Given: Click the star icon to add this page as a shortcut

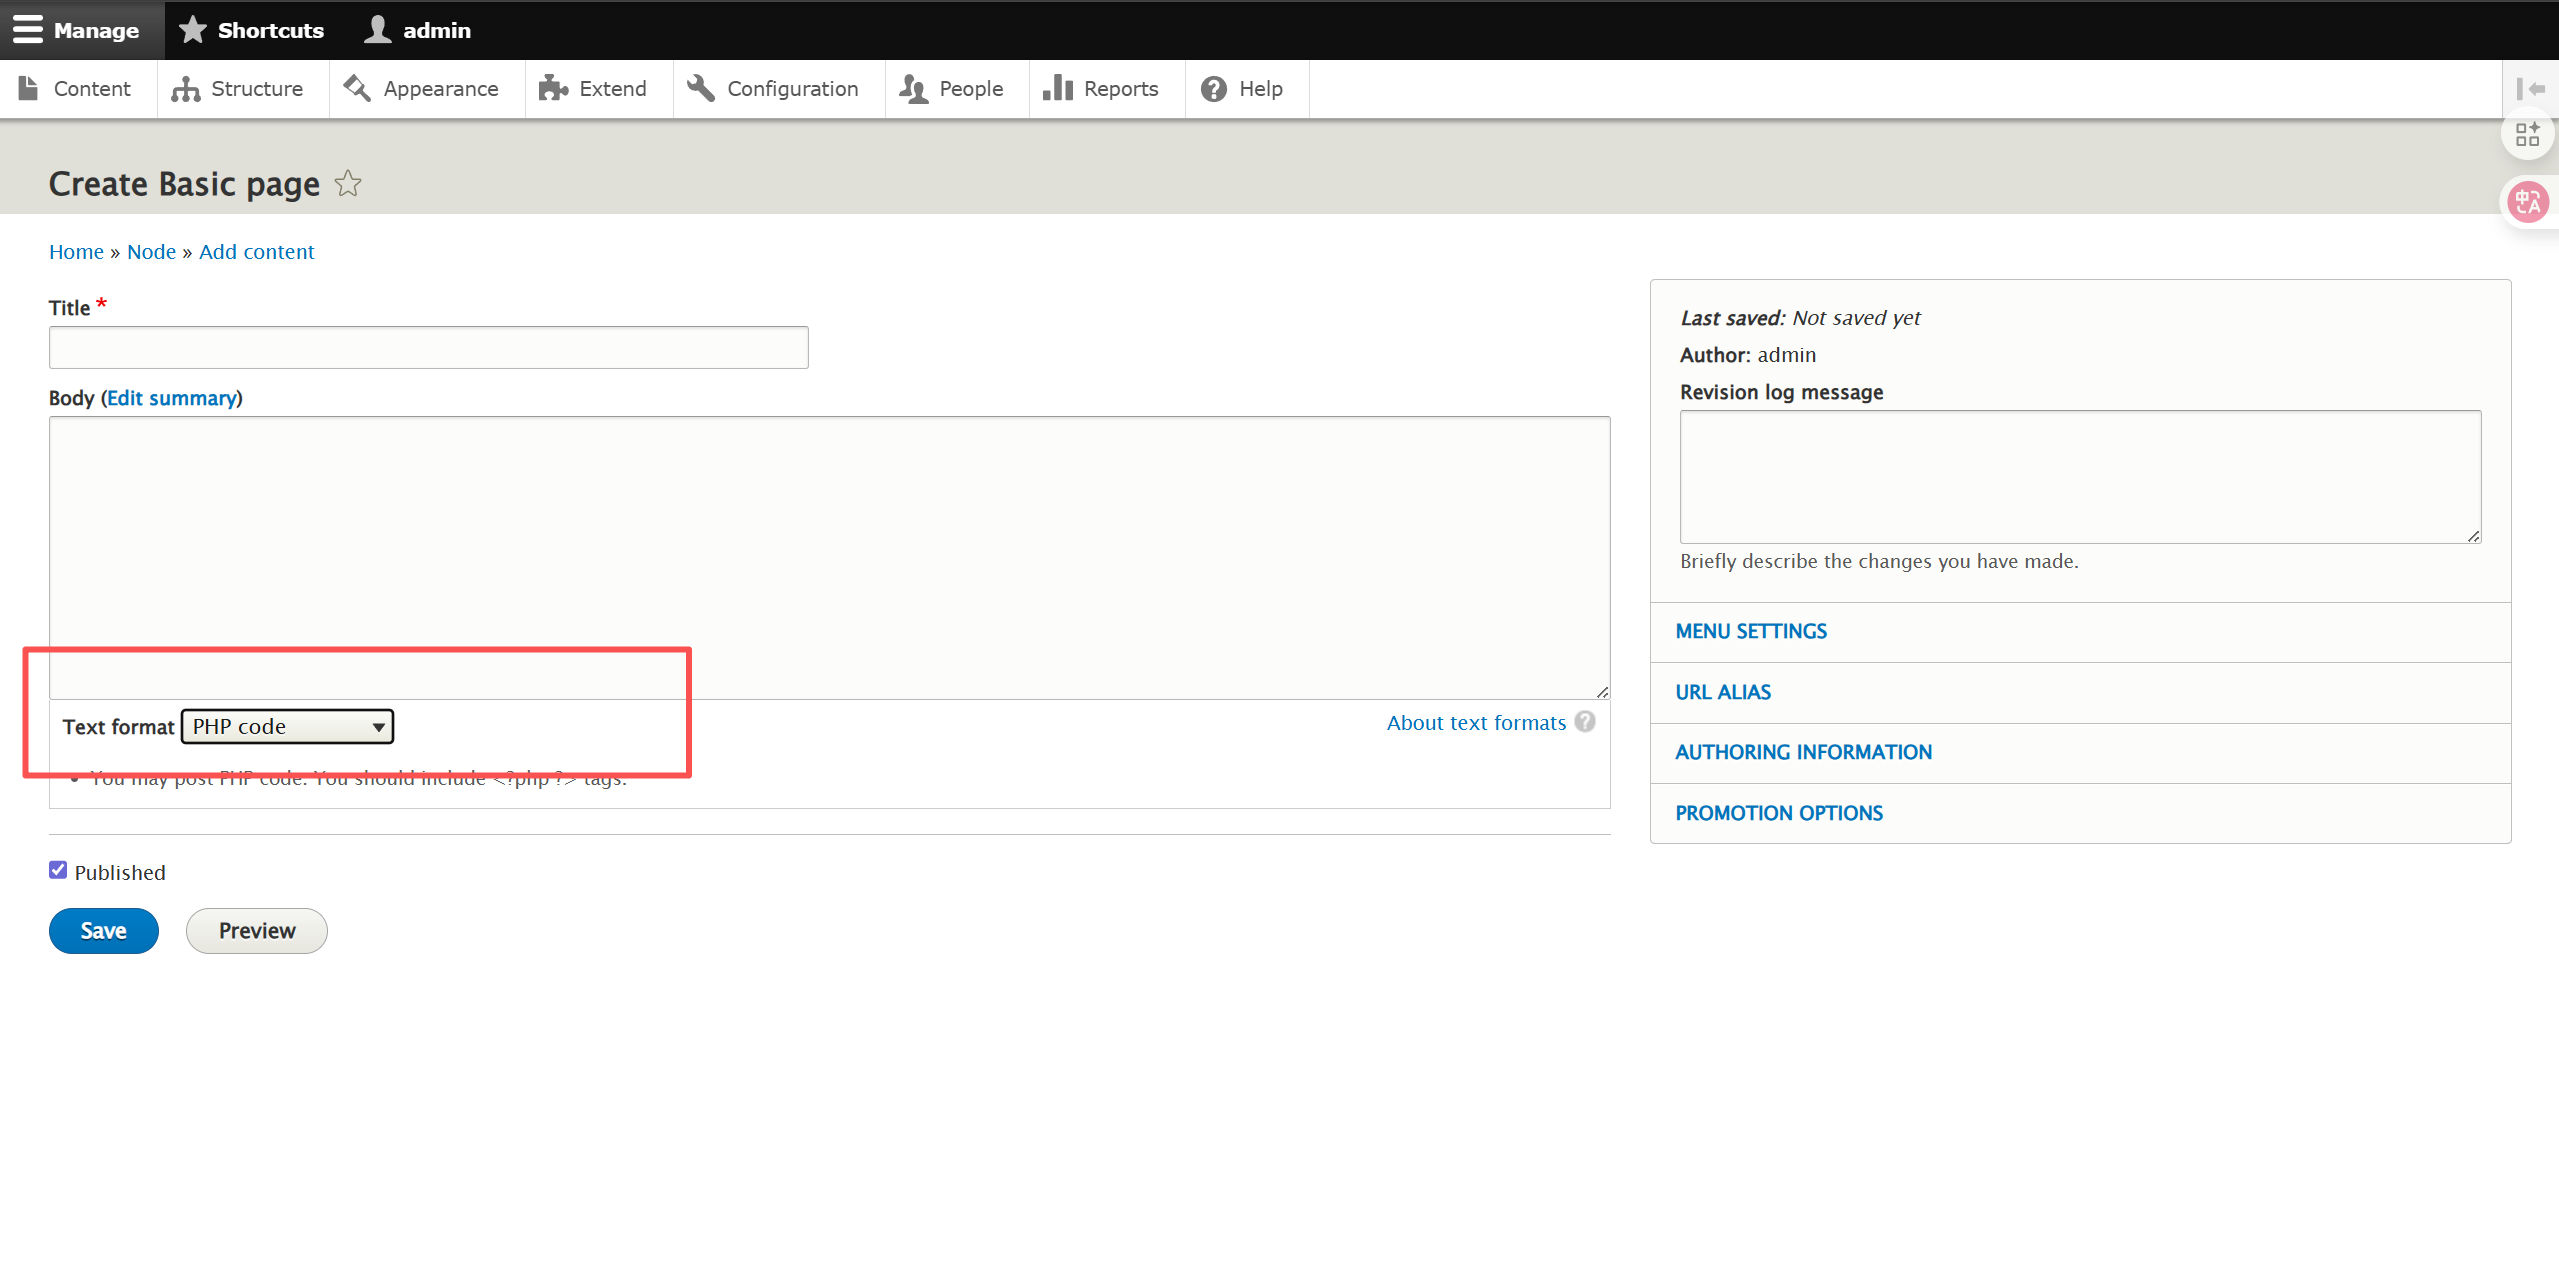Looking at the screenshot, I should tap(347, 184).
